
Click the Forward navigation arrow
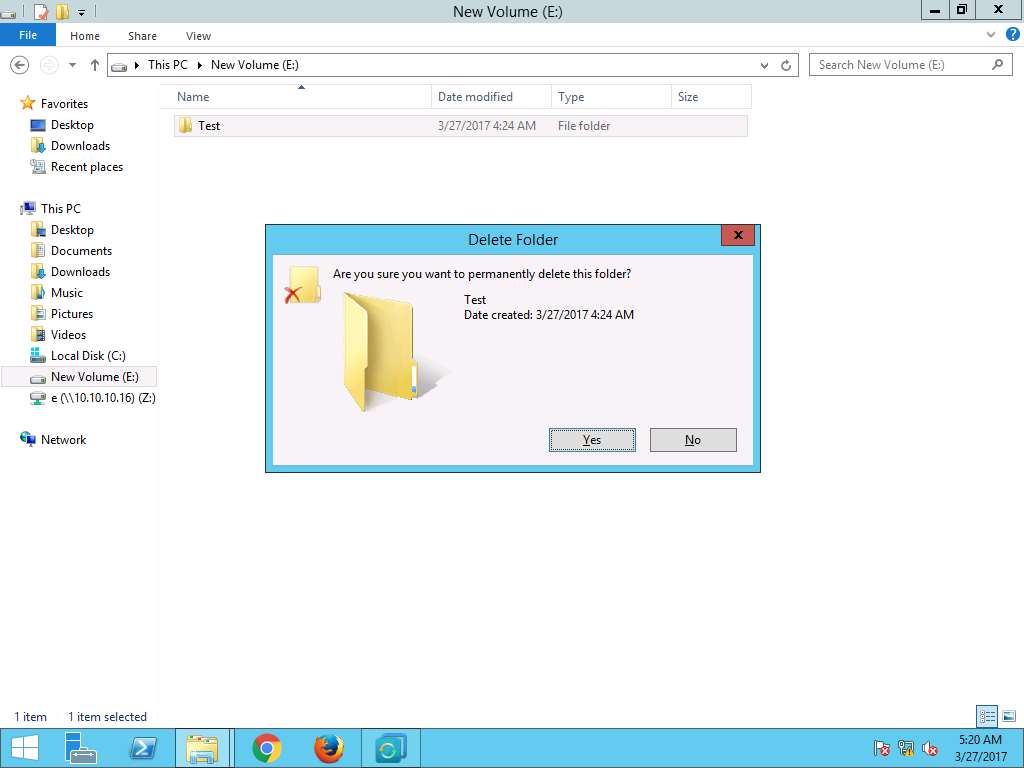[x=49, y=65]
